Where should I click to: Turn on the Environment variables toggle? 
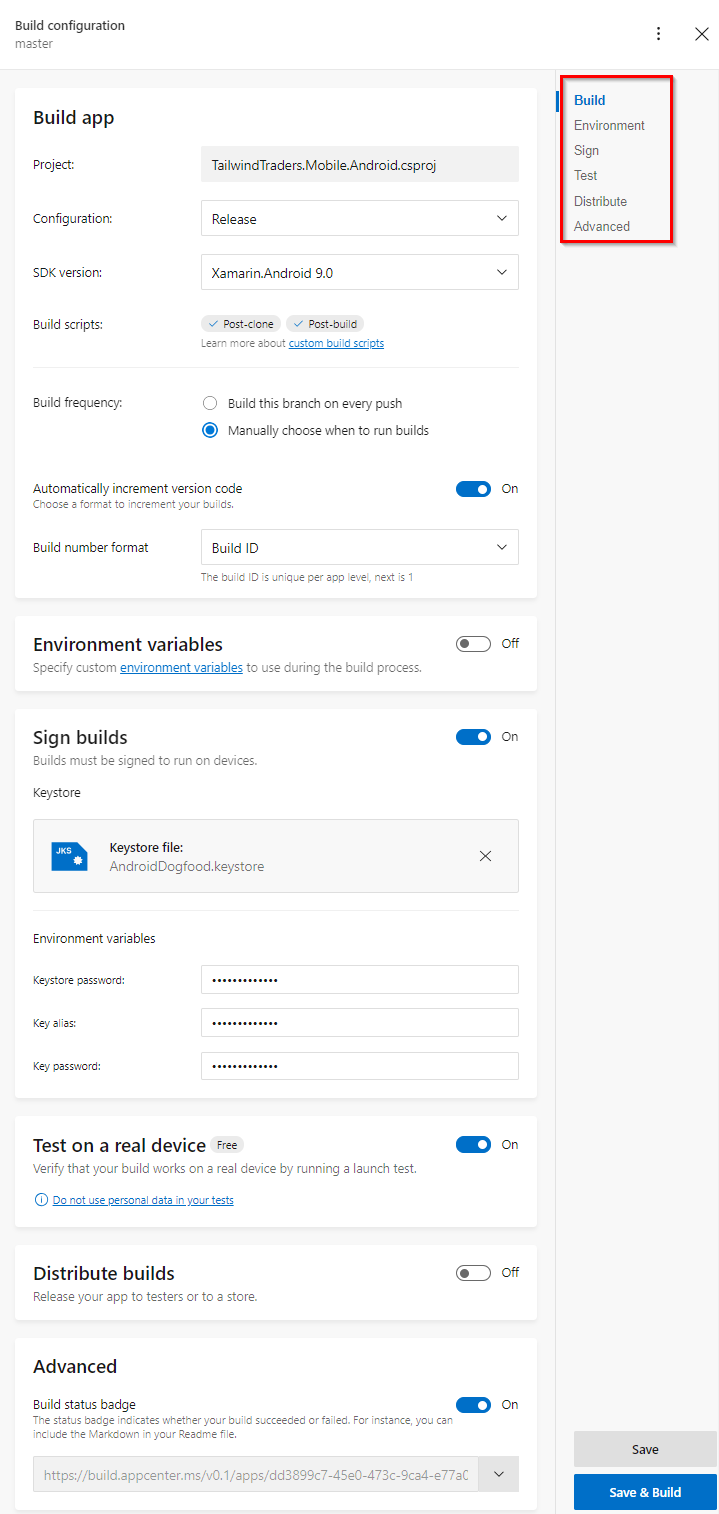473,644
